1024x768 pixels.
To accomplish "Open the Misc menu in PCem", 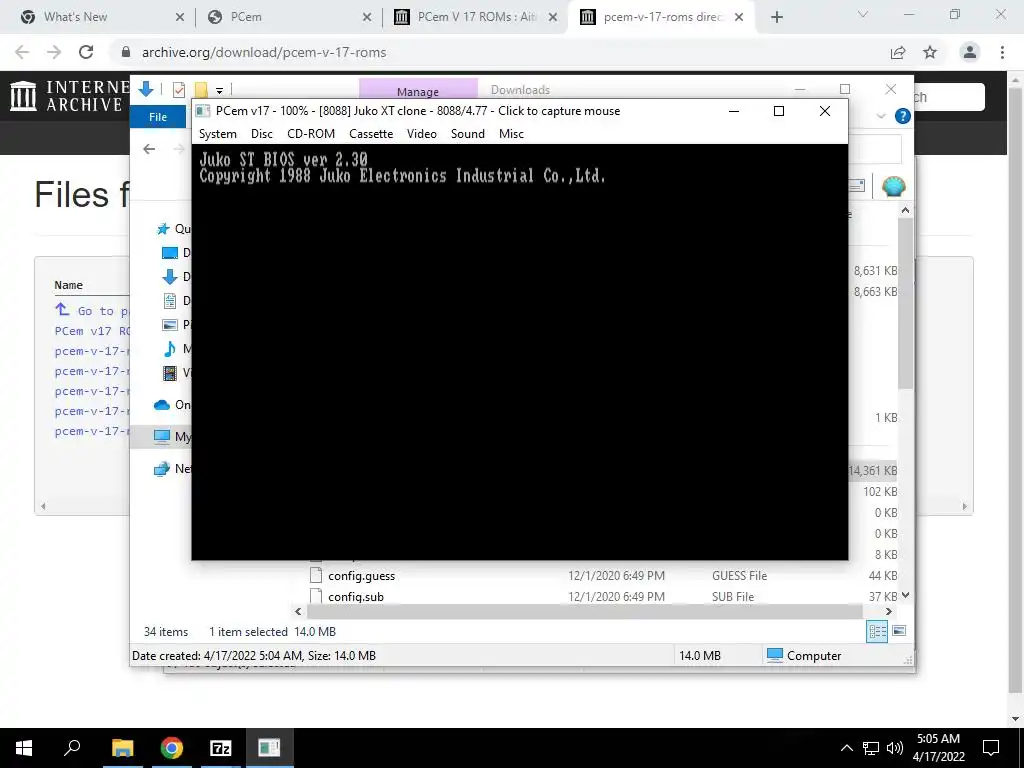I will point(511,134).
